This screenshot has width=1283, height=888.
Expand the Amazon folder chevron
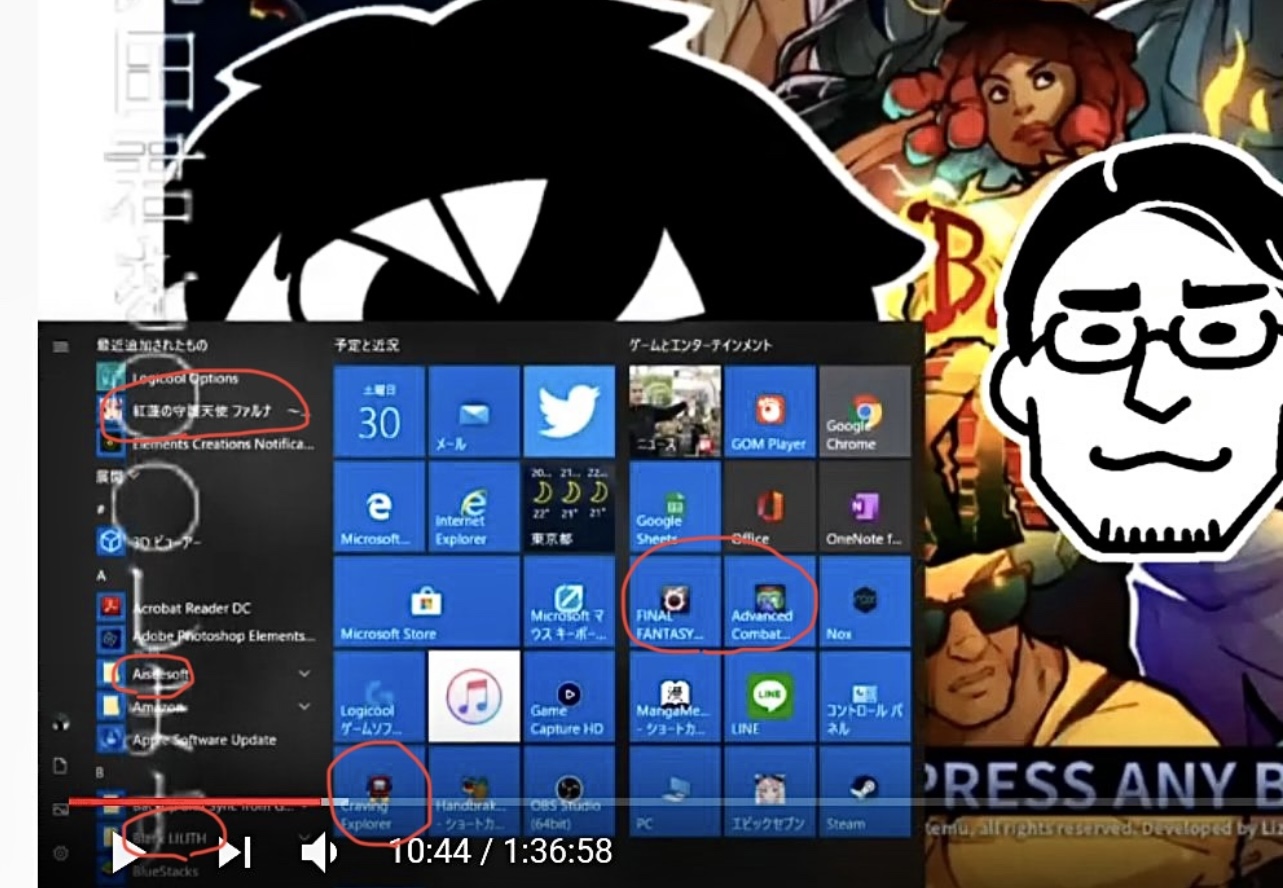pyautogui.click(x=304, y=707)
